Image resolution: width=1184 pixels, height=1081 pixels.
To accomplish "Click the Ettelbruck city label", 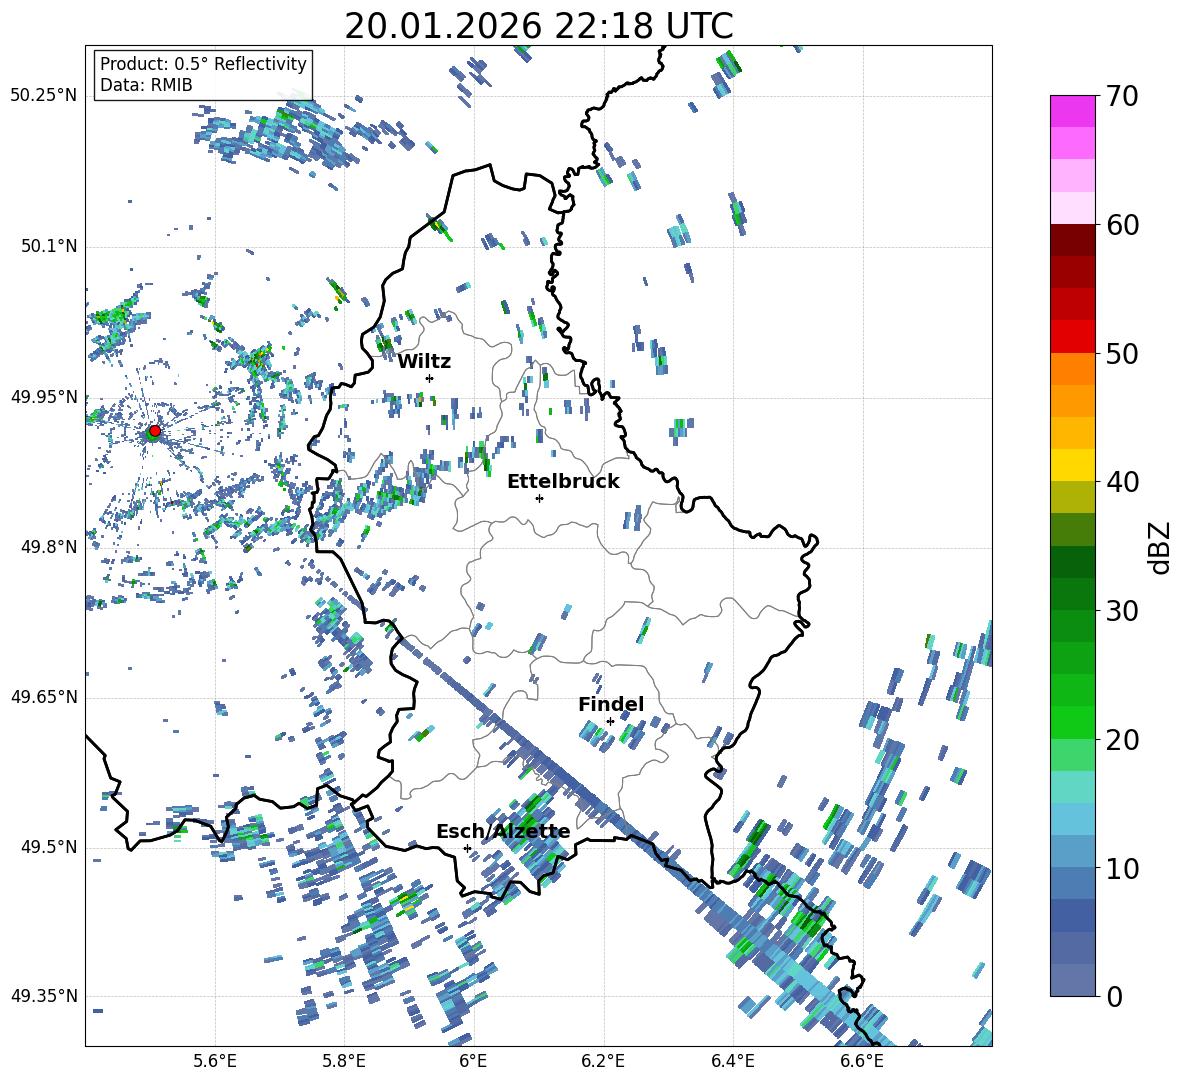I will [x=563, y=482].
